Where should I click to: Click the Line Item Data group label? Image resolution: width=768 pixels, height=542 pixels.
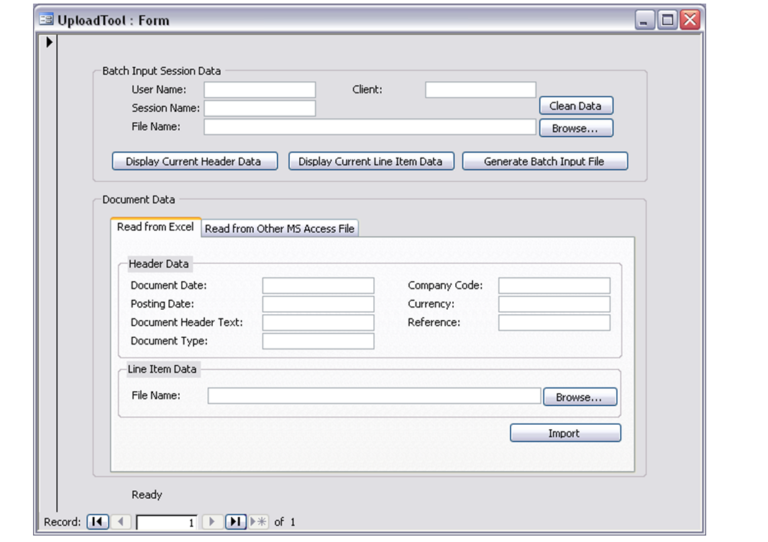click(162, 369)
